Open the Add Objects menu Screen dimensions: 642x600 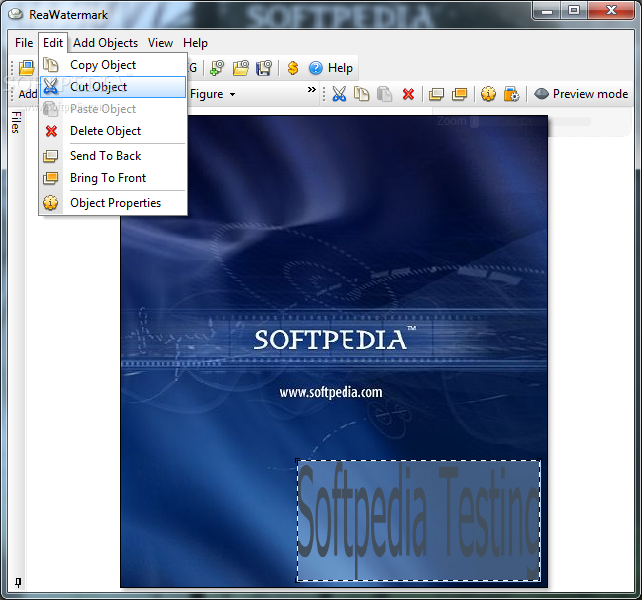105,43
